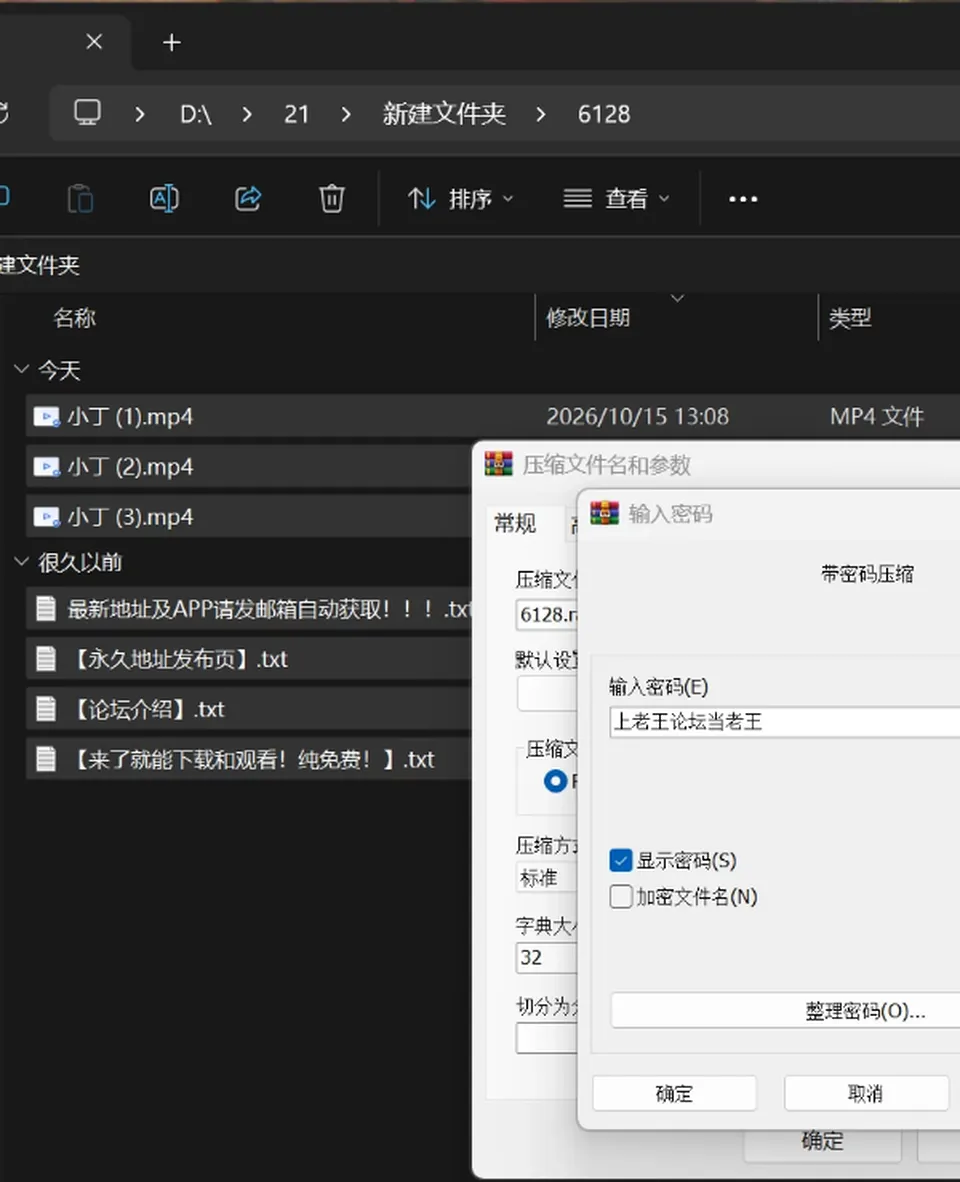The image size is (960, 1182).
Task: Select the file 小丁 (1).mp4
Action: (x=493, y=416)
